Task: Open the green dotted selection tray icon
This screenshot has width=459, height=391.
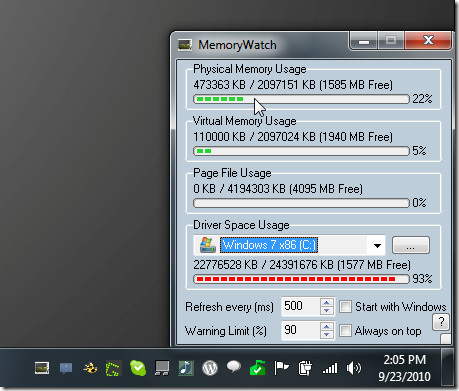Action: point(113,369)
